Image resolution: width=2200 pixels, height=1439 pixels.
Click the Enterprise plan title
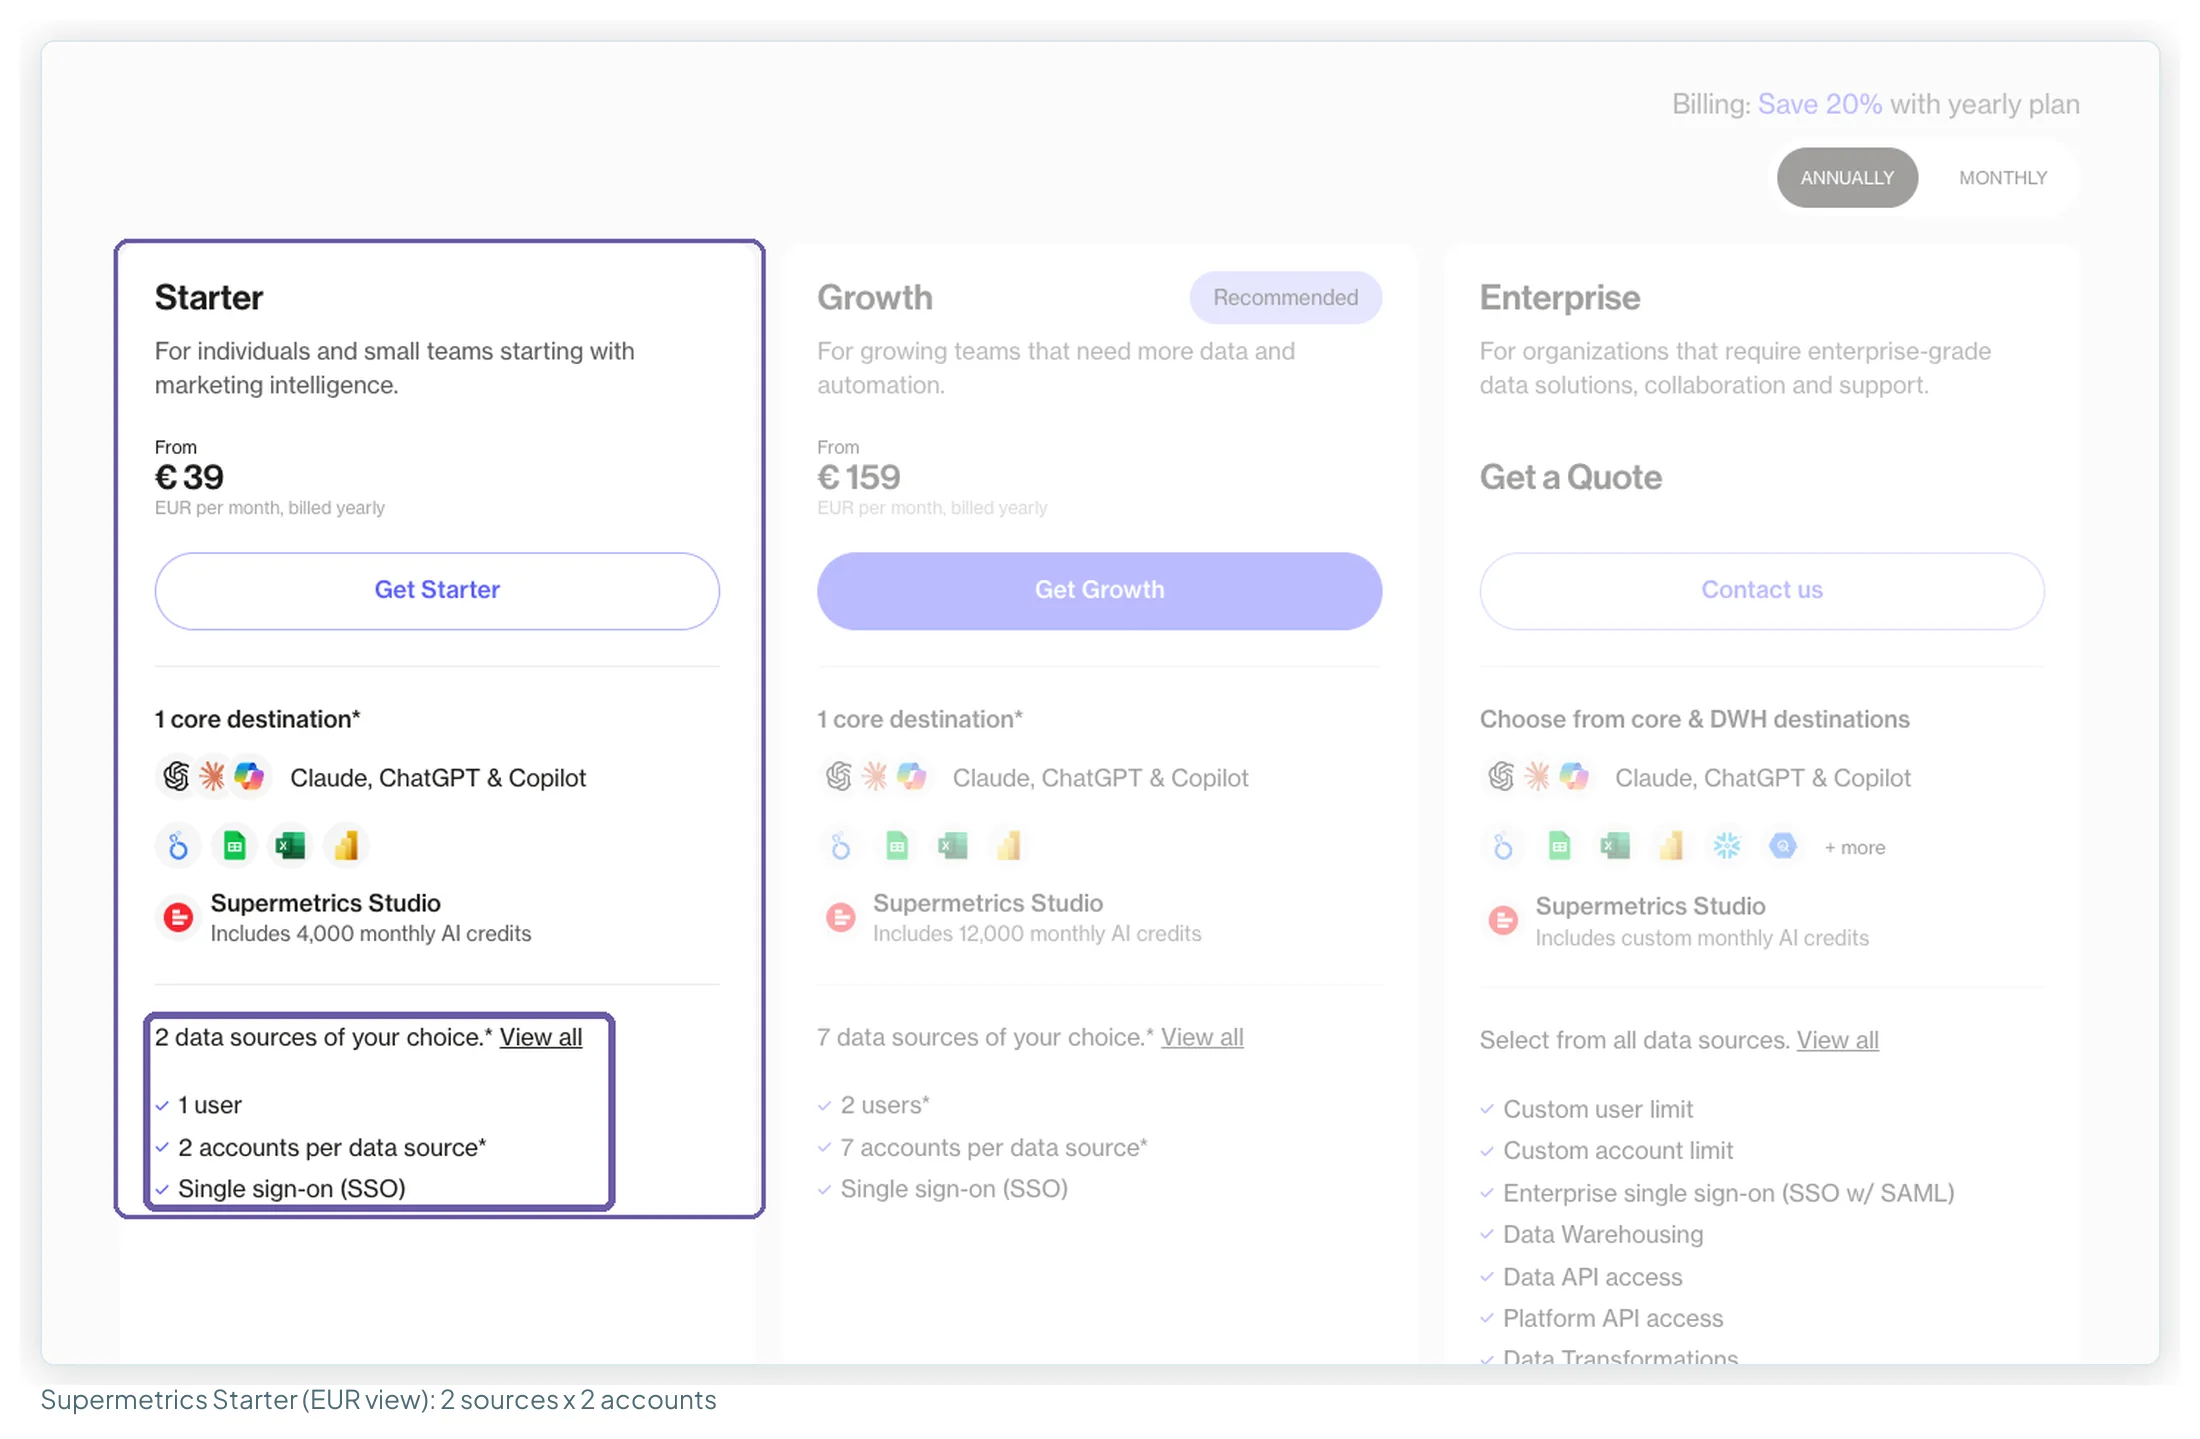pyautogui.click(x=1560, y=298)
